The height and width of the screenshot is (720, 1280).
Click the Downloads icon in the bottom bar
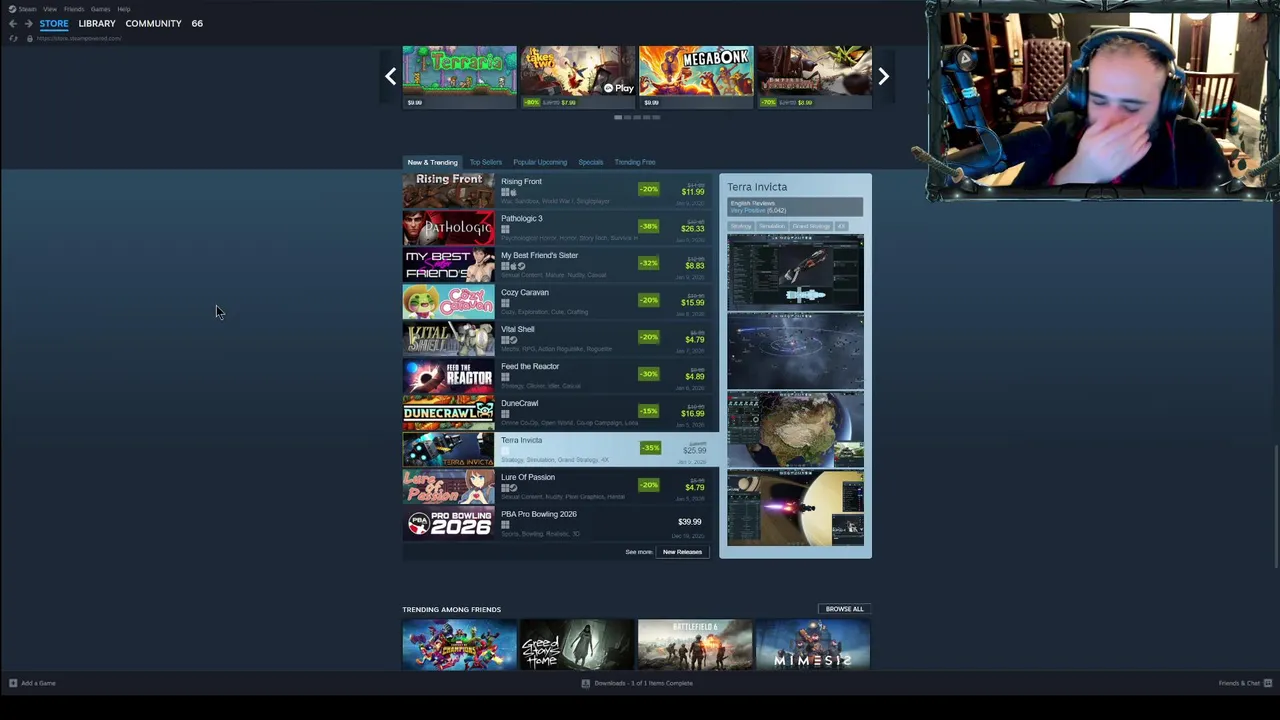(x=586, y=683)
